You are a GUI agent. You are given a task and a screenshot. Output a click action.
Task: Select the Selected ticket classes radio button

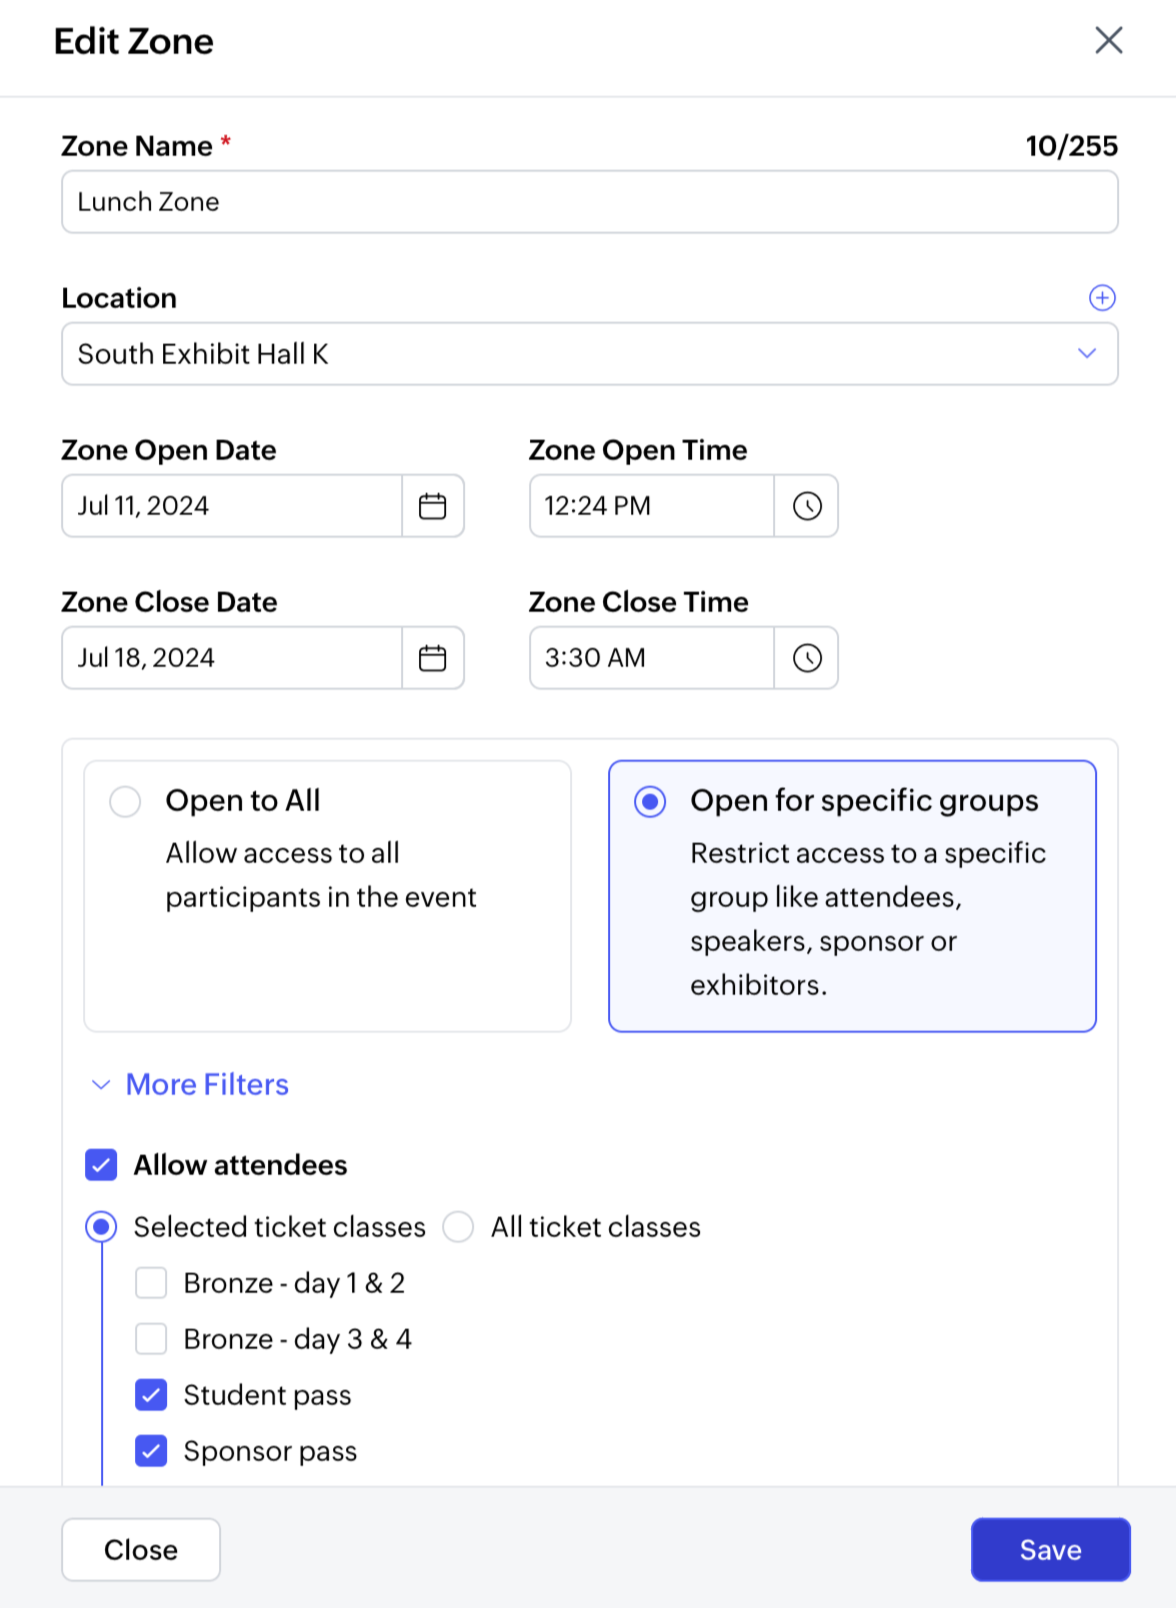pyautogui.click(x=101, y=1227)
